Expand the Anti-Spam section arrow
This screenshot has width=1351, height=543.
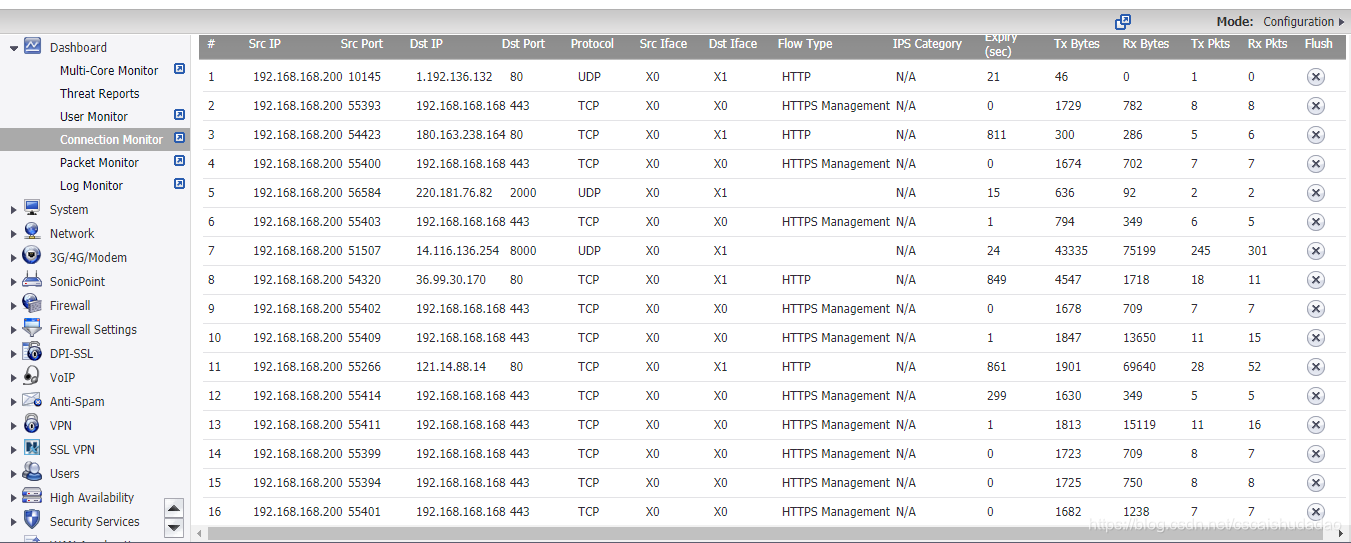coord(14,402)
